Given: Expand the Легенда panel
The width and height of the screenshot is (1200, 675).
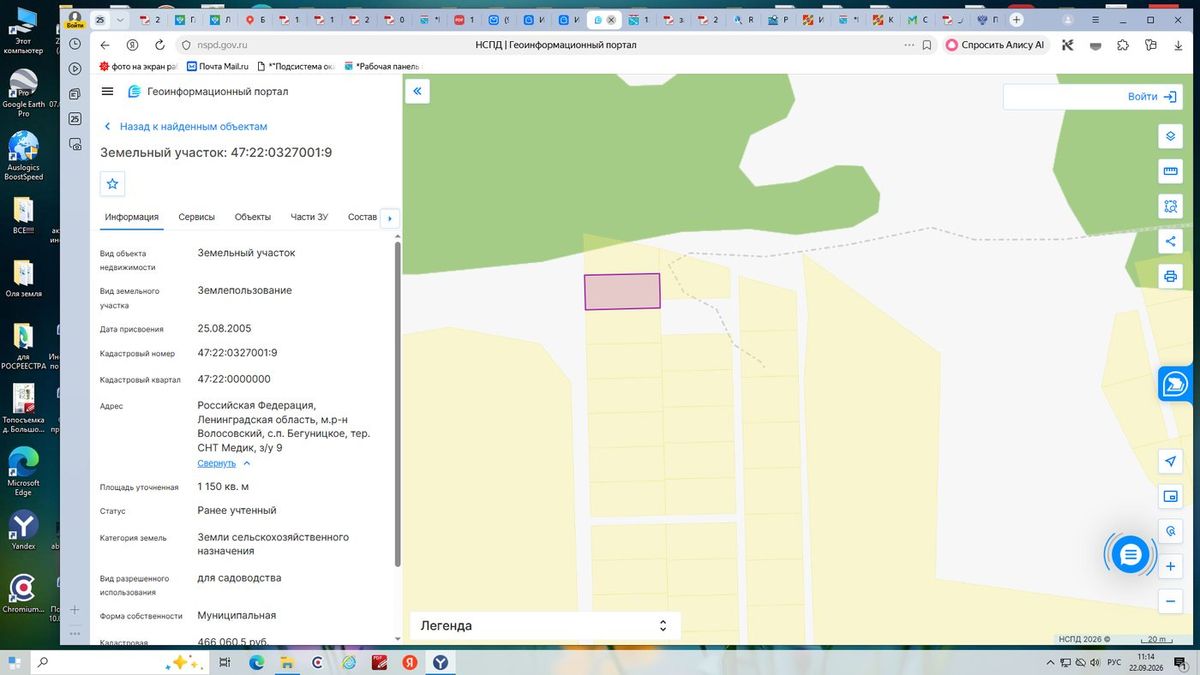Looking at the screenshot, I should pyautogui.click(x=545, y=626).
